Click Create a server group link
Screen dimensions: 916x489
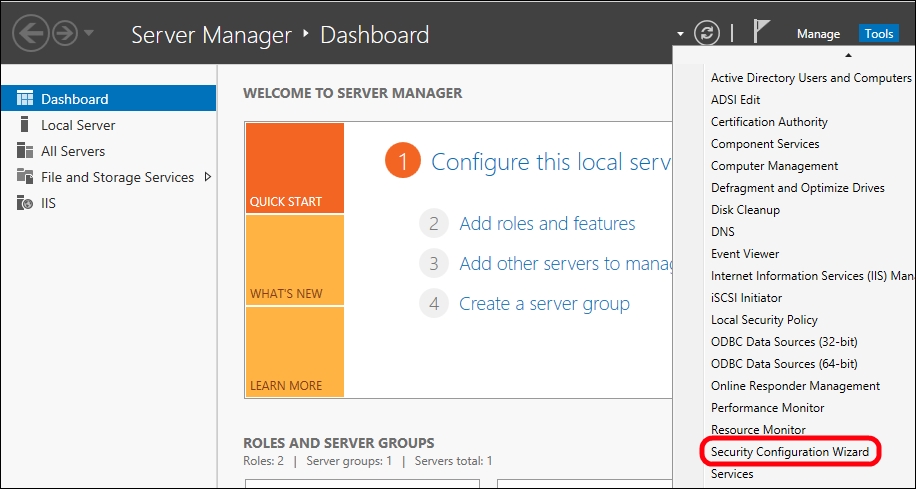[544, 304]
